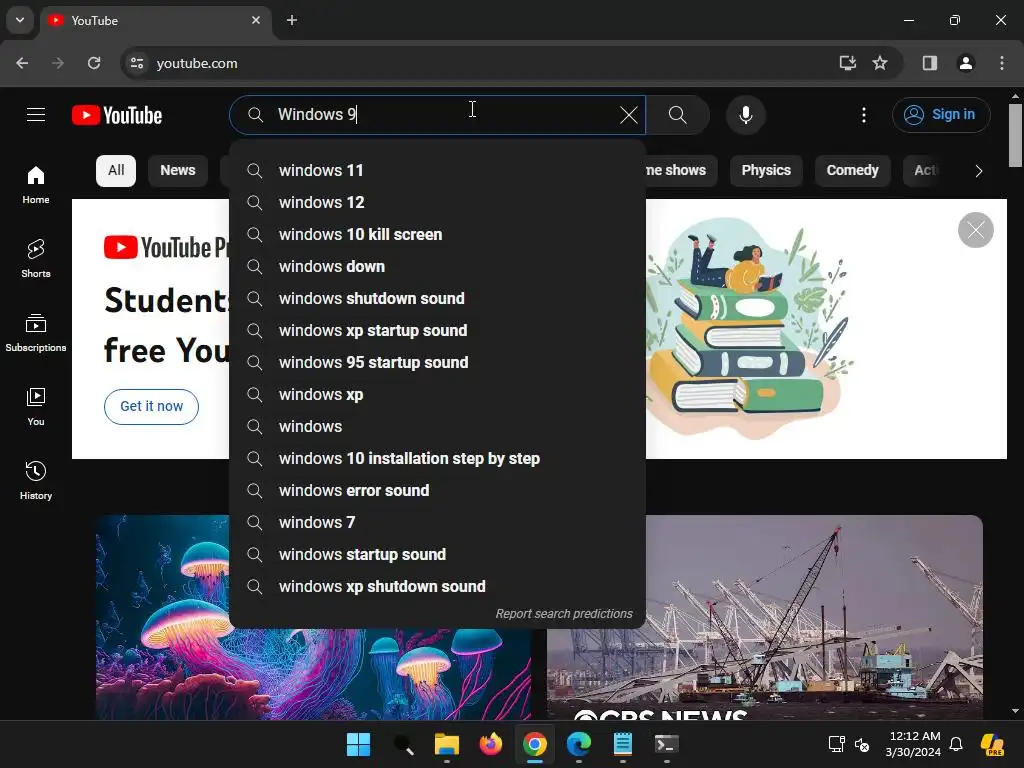Screen dimensions: 1024x768
Task: Toggle the Chrome side panel
Action: point(930,63)
